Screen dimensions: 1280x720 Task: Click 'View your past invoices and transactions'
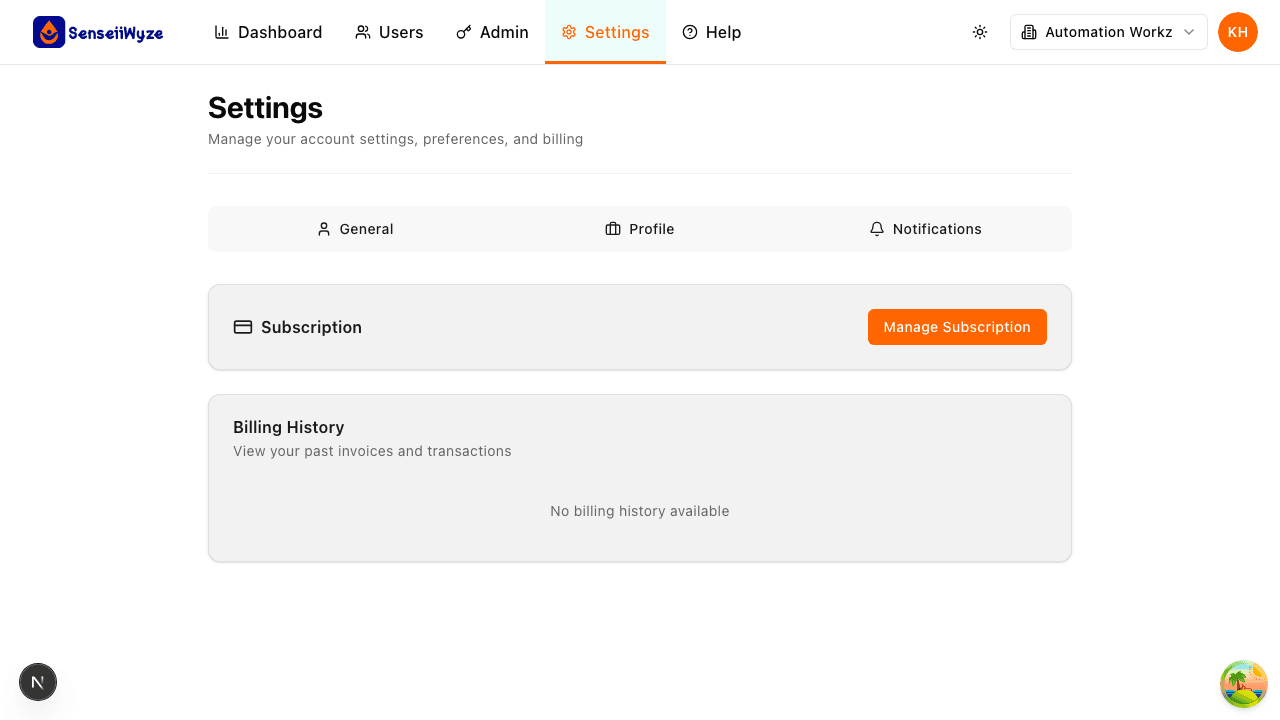coord(372,451)
